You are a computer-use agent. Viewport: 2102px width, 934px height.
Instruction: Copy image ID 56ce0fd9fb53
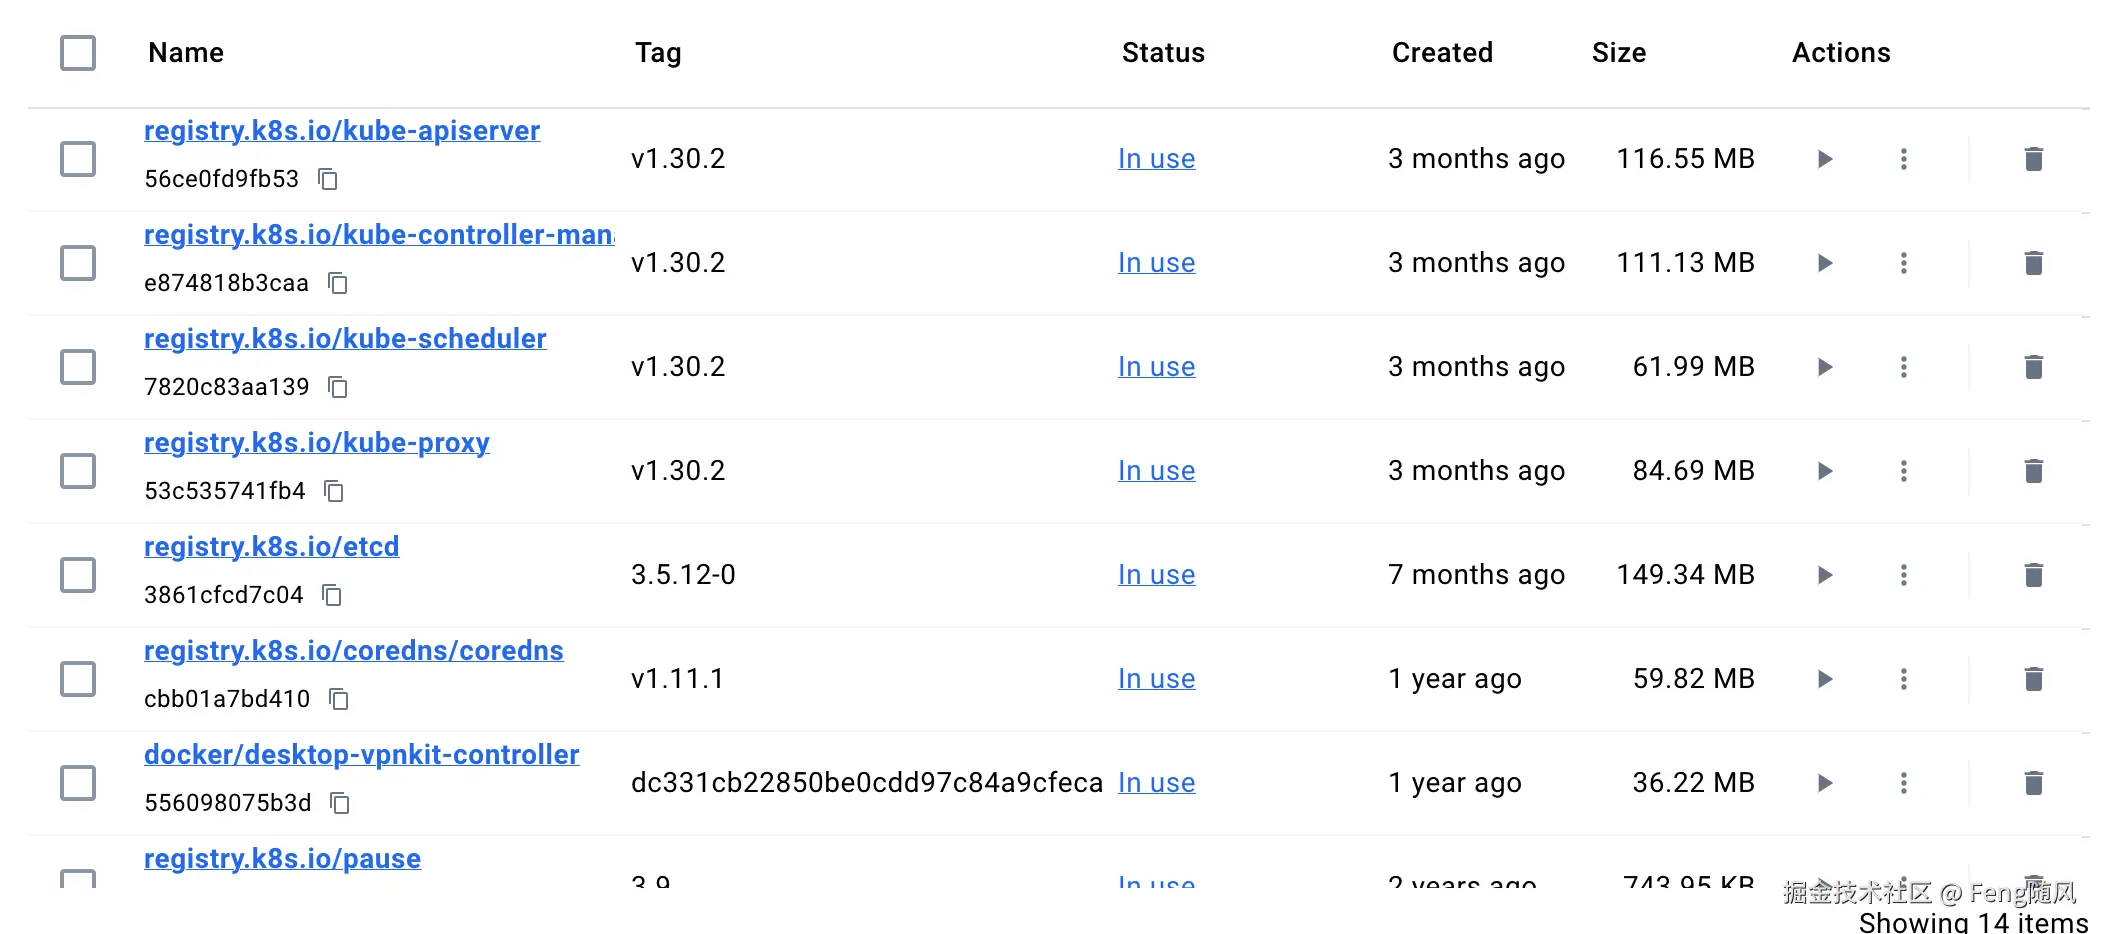328,179
